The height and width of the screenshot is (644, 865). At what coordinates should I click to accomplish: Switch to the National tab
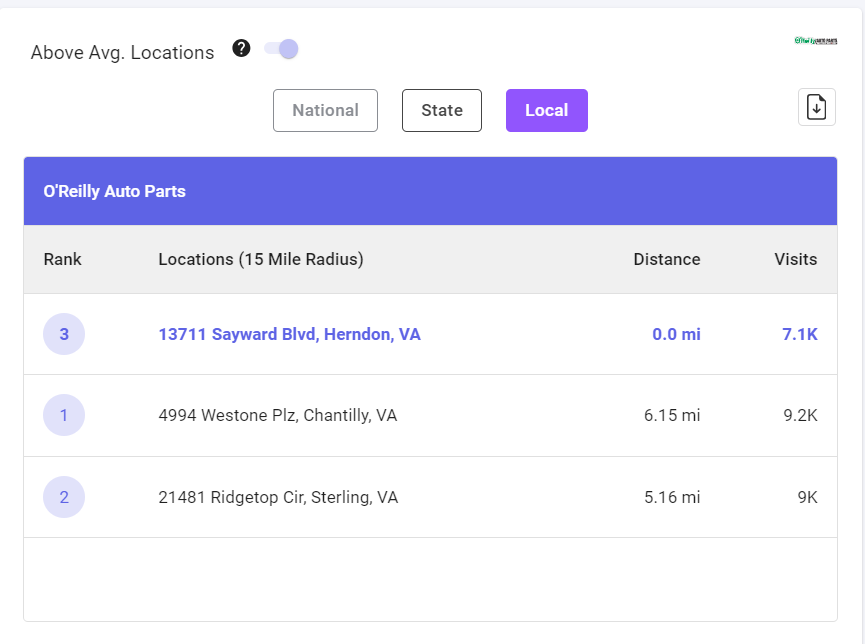pyautogui.click(x=325, y=110)
